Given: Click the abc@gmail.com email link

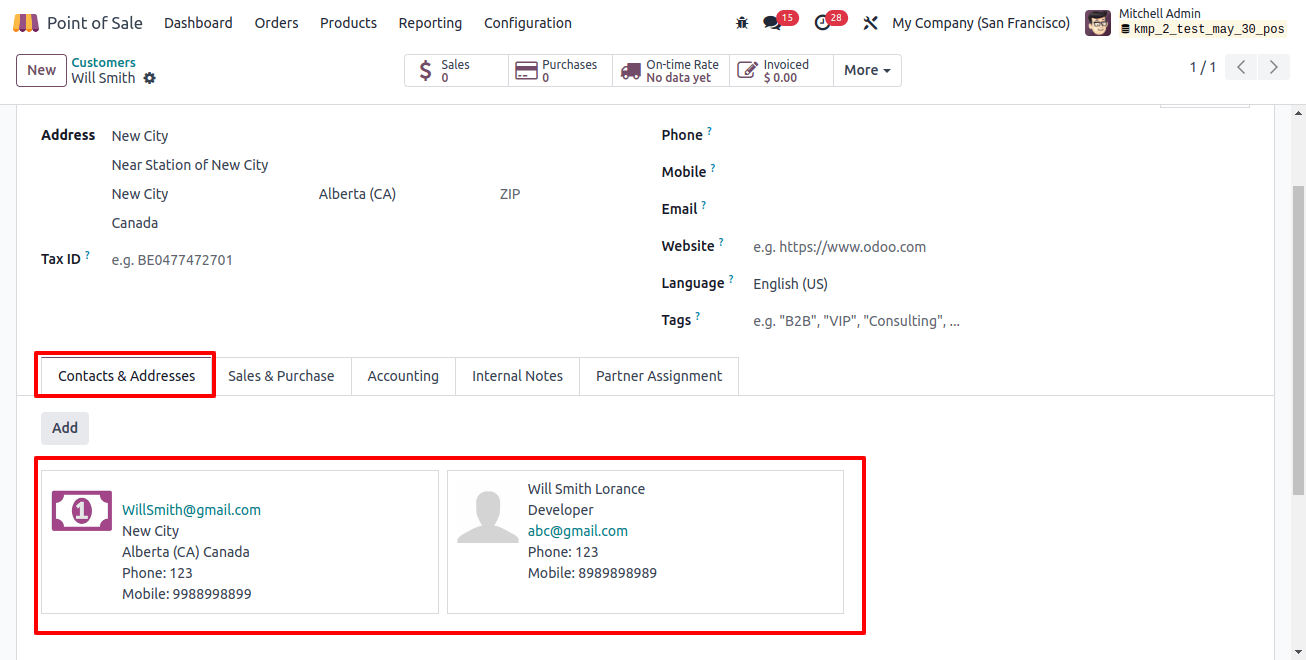Looking at the screenshot, I should 578,531.
